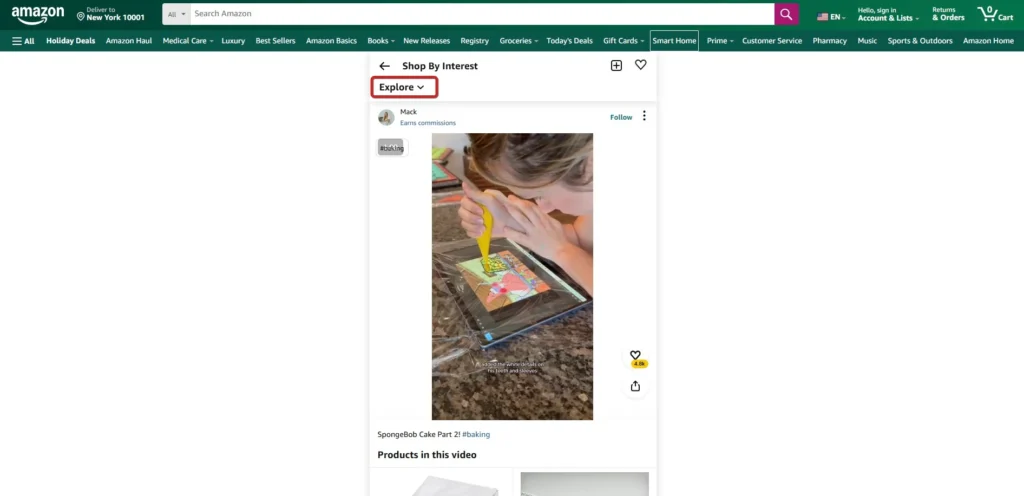Click the heart icon beside Shop By Interest
The width and height of the screenshot is (1024, 496).
click(x=641, y=65)
